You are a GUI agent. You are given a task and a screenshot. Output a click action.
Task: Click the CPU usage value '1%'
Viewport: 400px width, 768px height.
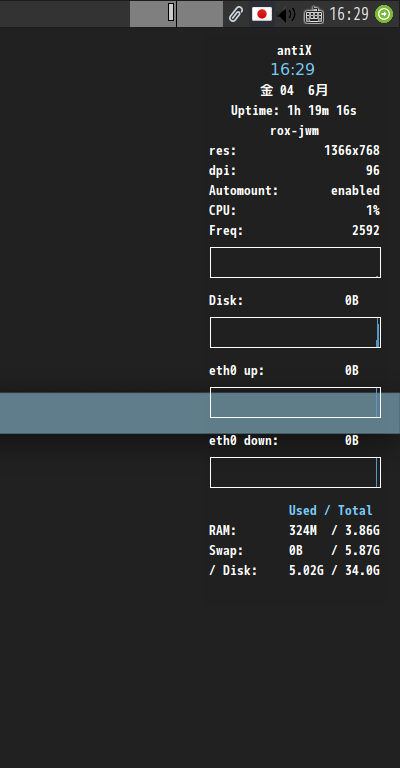373,211
